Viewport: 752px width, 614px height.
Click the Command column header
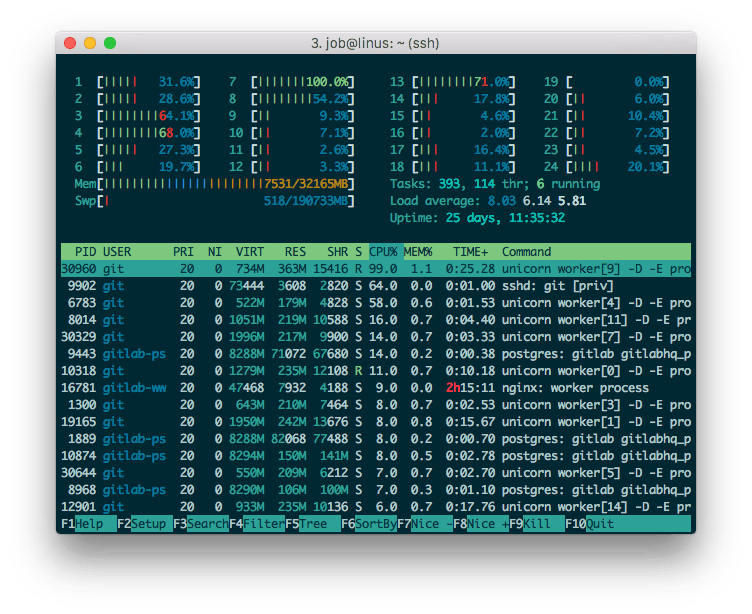pyautogui.click(x=527, y=252)
